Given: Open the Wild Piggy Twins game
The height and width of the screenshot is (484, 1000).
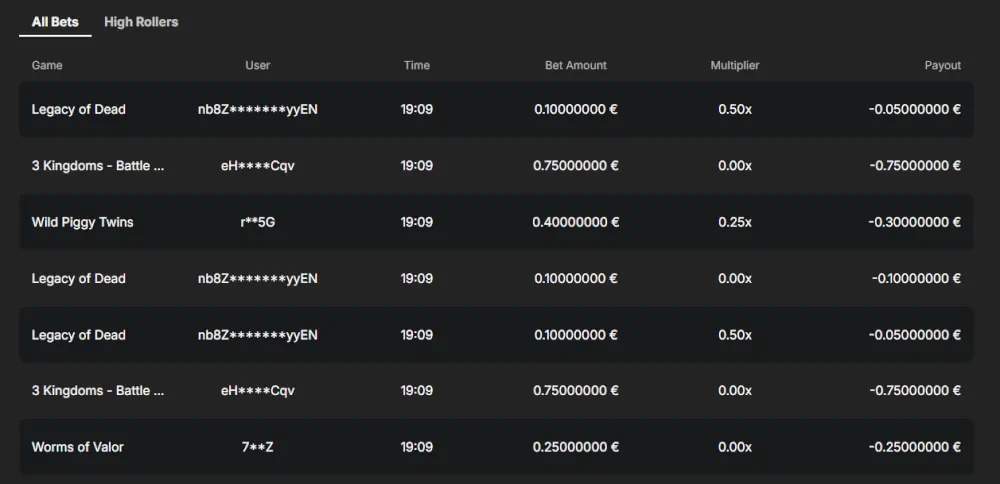Looking at the screenshot, I should [x=82, y=222].
